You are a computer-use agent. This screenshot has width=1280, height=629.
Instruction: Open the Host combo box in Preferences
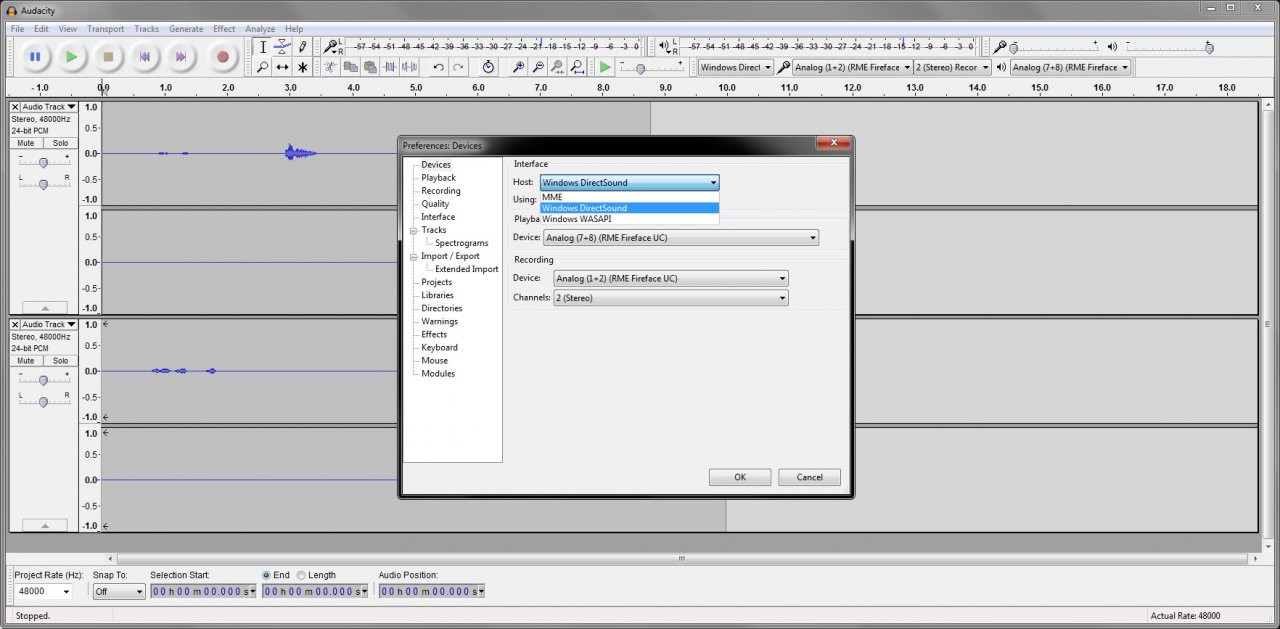point(629,183)
